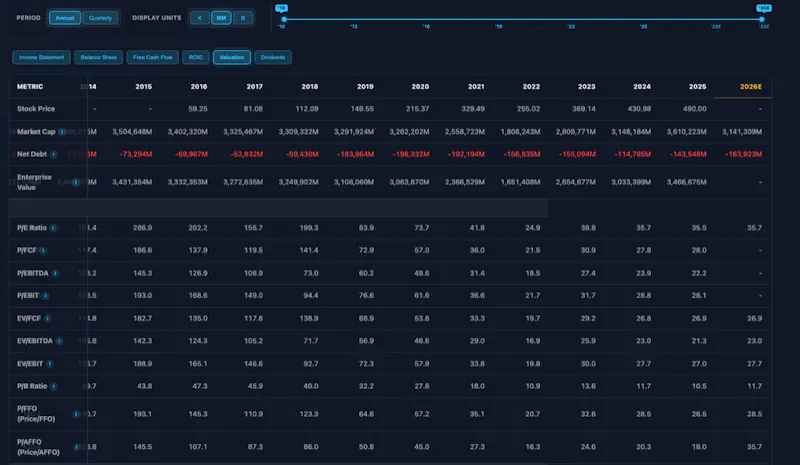Click the right year-range slider handle

click(762, 19)
